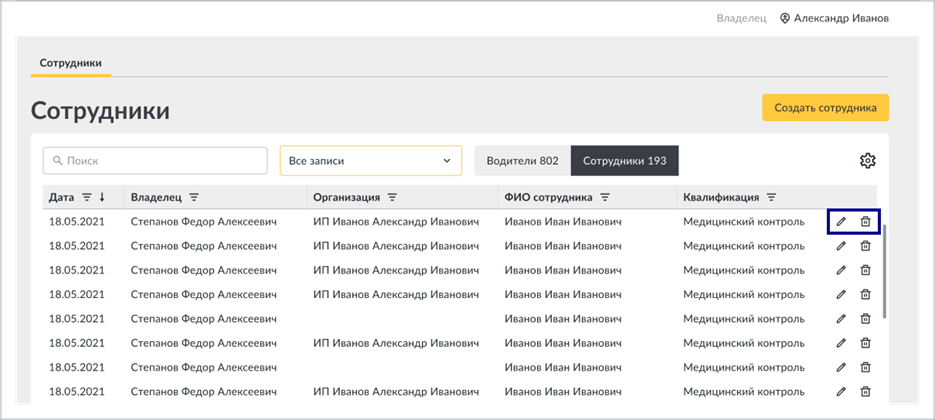Screen dimensions: 935x420
Task: Open filter icon for ФИО сотрудника column
Action: [605, 197]
